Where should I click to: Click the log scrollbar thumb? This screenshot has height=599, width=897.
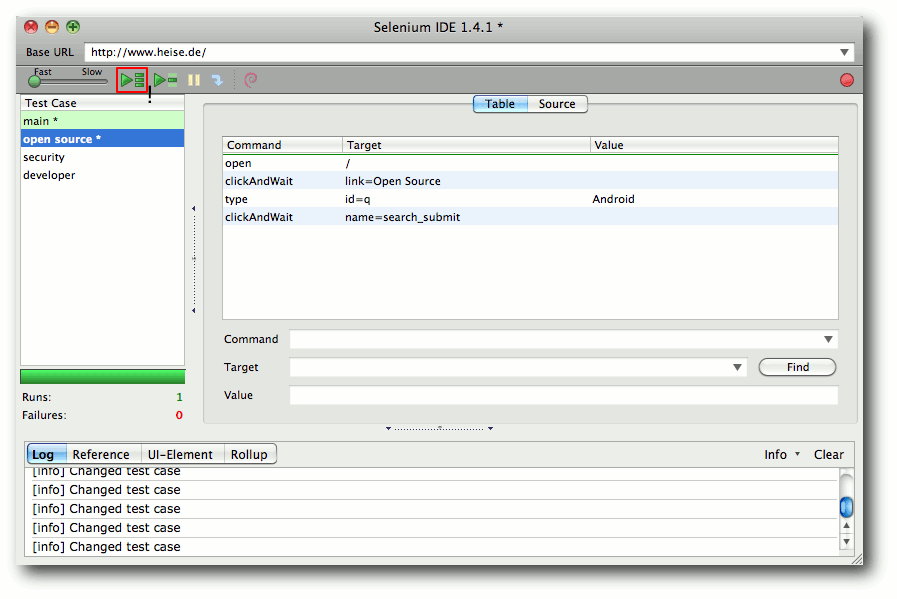tap(846, 506)
